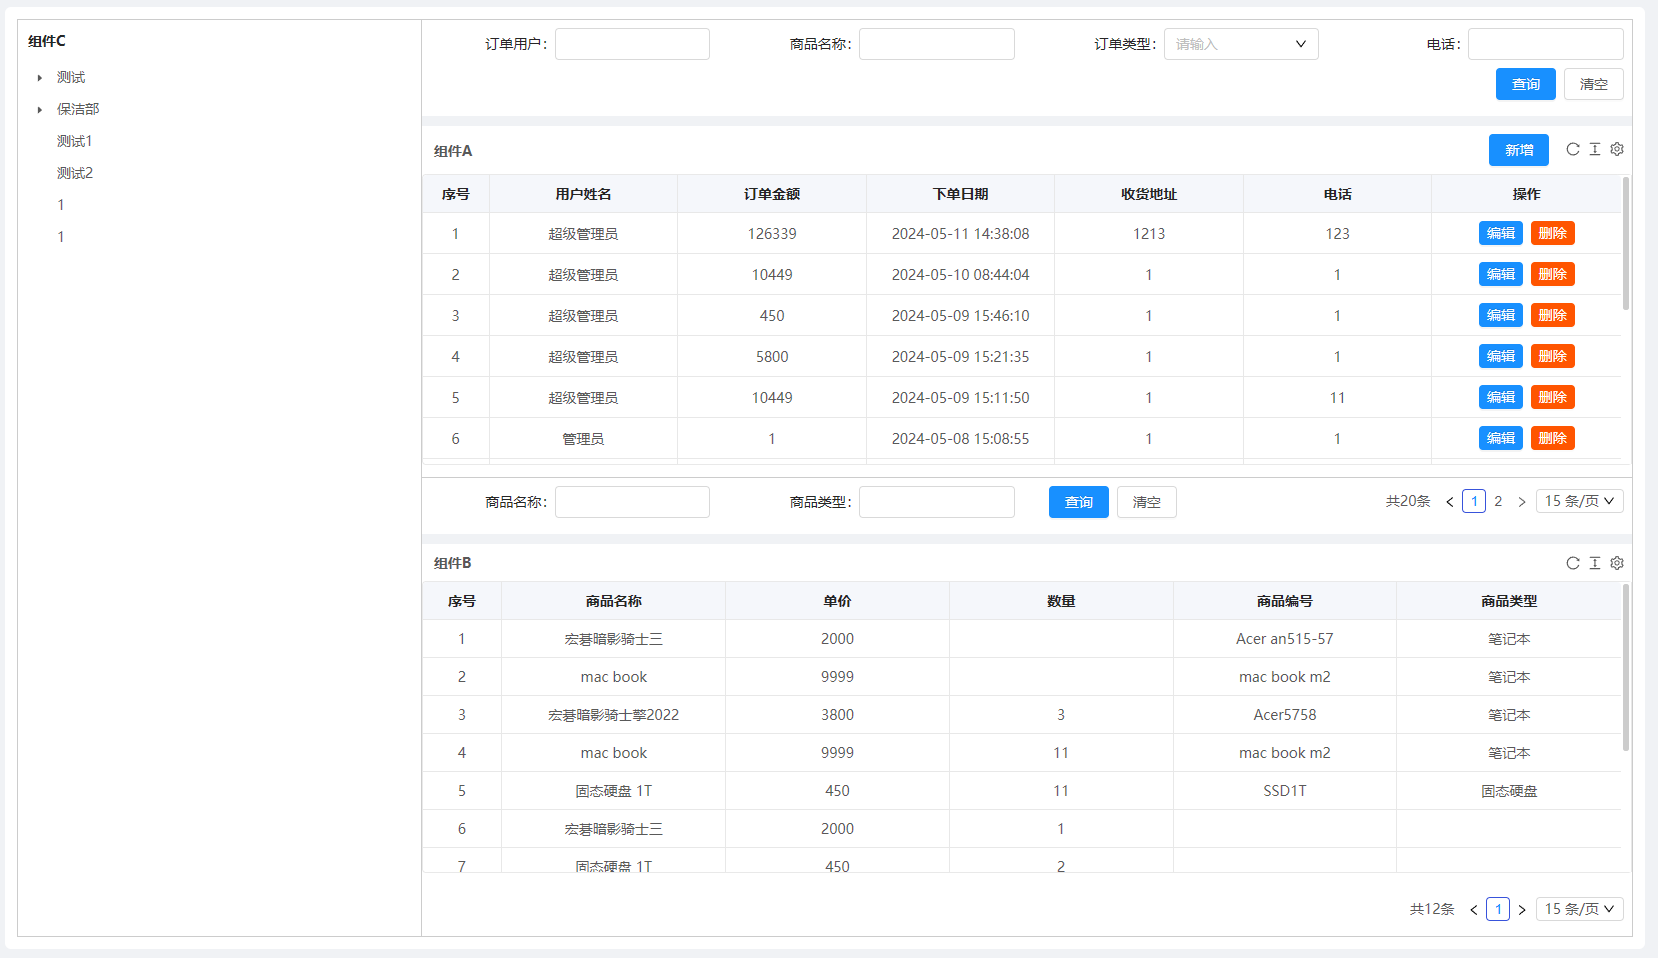Click the 订单用户 input field
This screenshot has height=958, width=1658.
(632, 44)
